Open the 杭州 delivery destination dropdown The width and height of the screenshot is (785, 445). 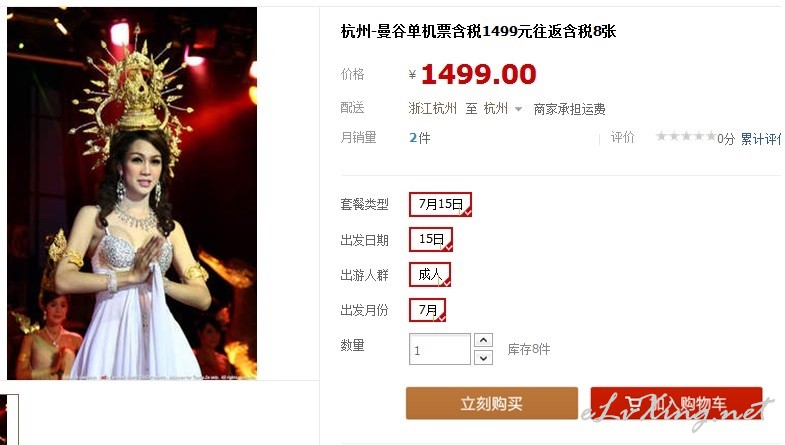click(x=502, y=109)
